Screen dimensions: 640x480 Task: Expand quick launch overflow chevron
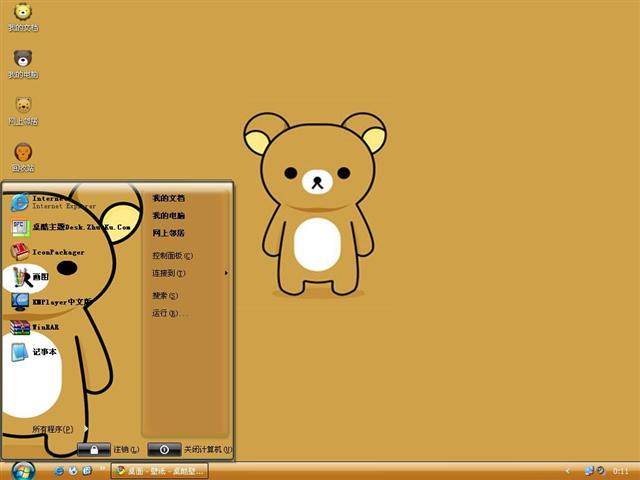tap(103, 468)
